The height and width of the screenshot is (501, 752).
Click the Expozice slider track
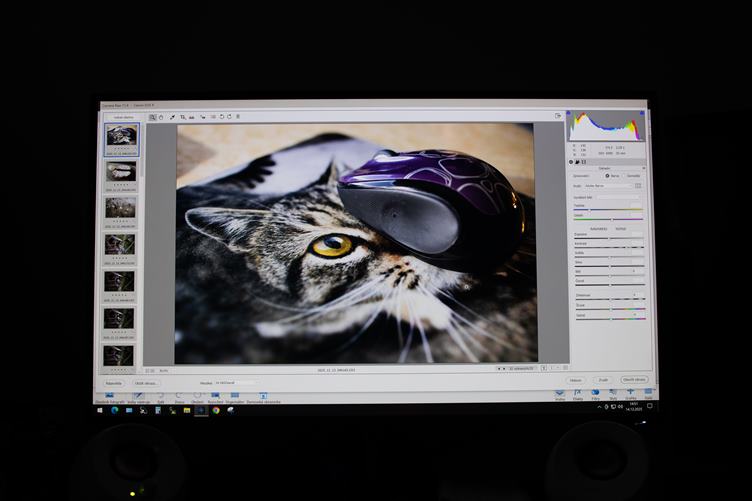point(608,237)
